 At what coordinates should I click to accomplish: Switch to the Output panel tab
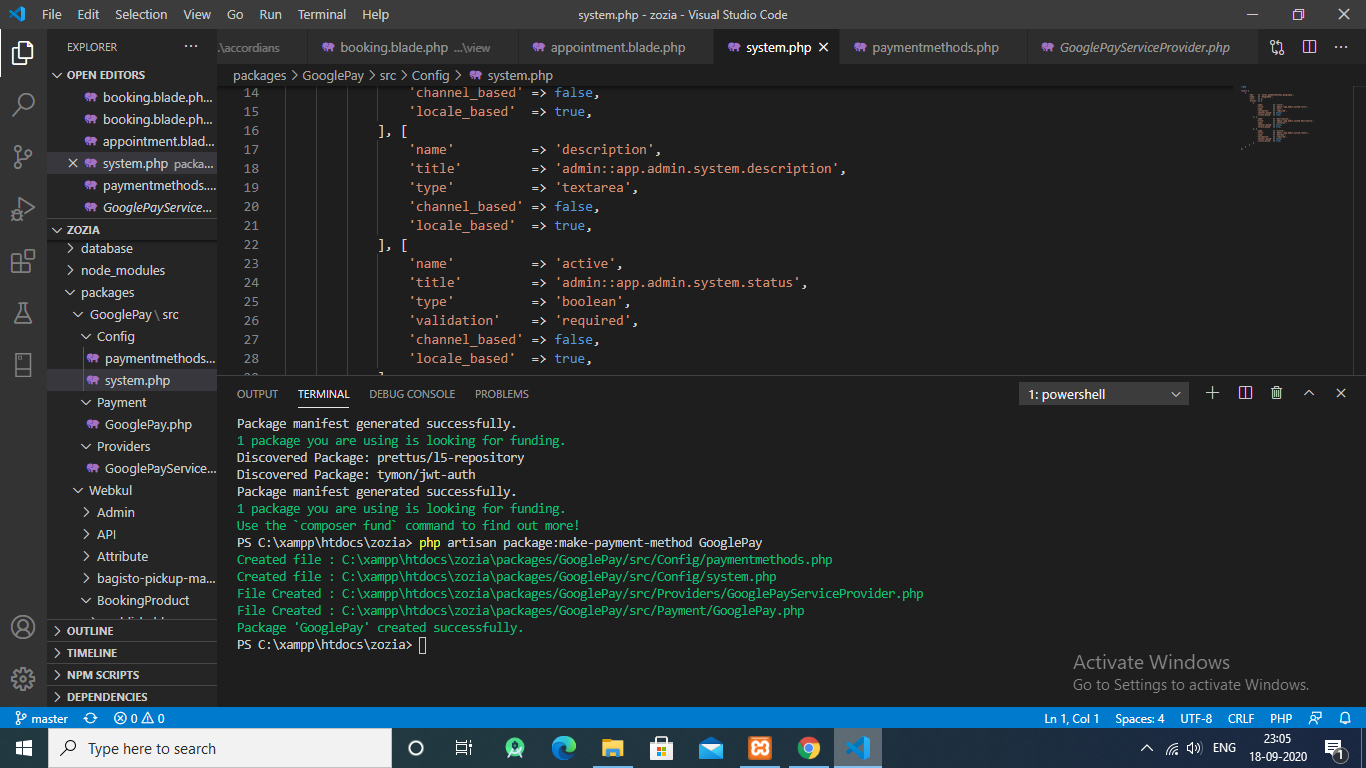coord(257,394)
